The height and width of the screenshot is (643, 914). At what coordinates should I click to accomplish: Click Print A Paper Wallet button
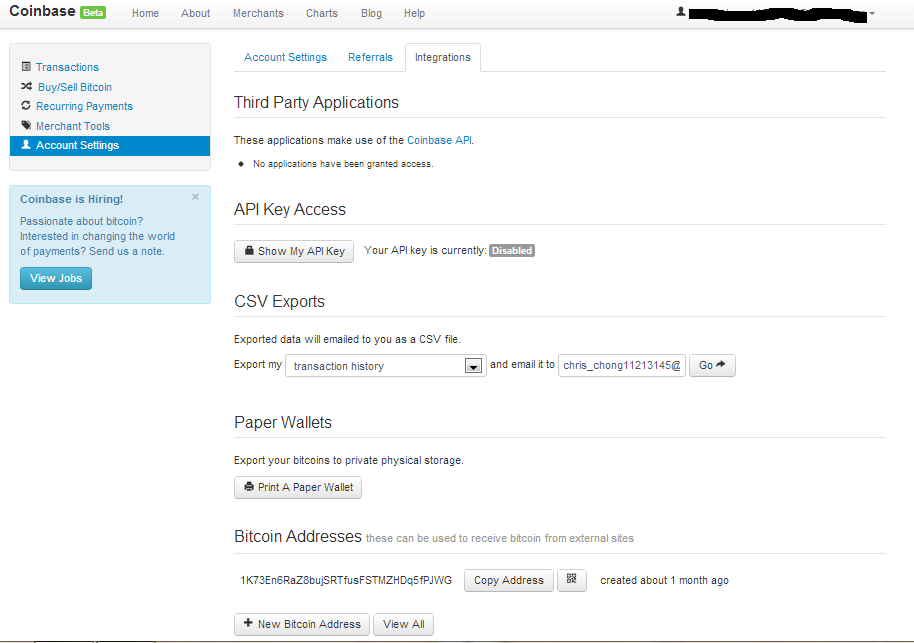[x=298, y=487]
